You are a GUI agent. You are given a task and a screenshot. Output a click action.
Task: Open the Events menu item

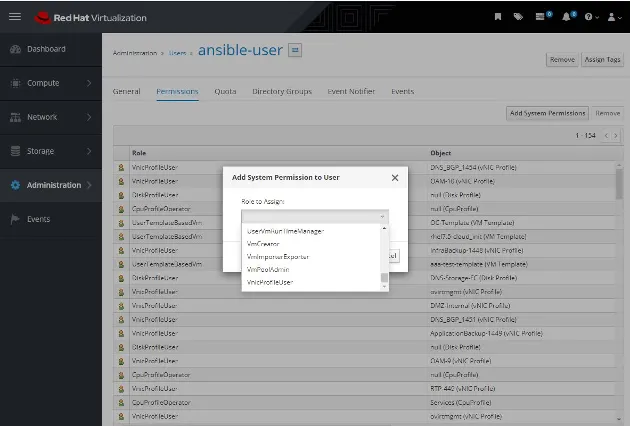click(51, 219)
